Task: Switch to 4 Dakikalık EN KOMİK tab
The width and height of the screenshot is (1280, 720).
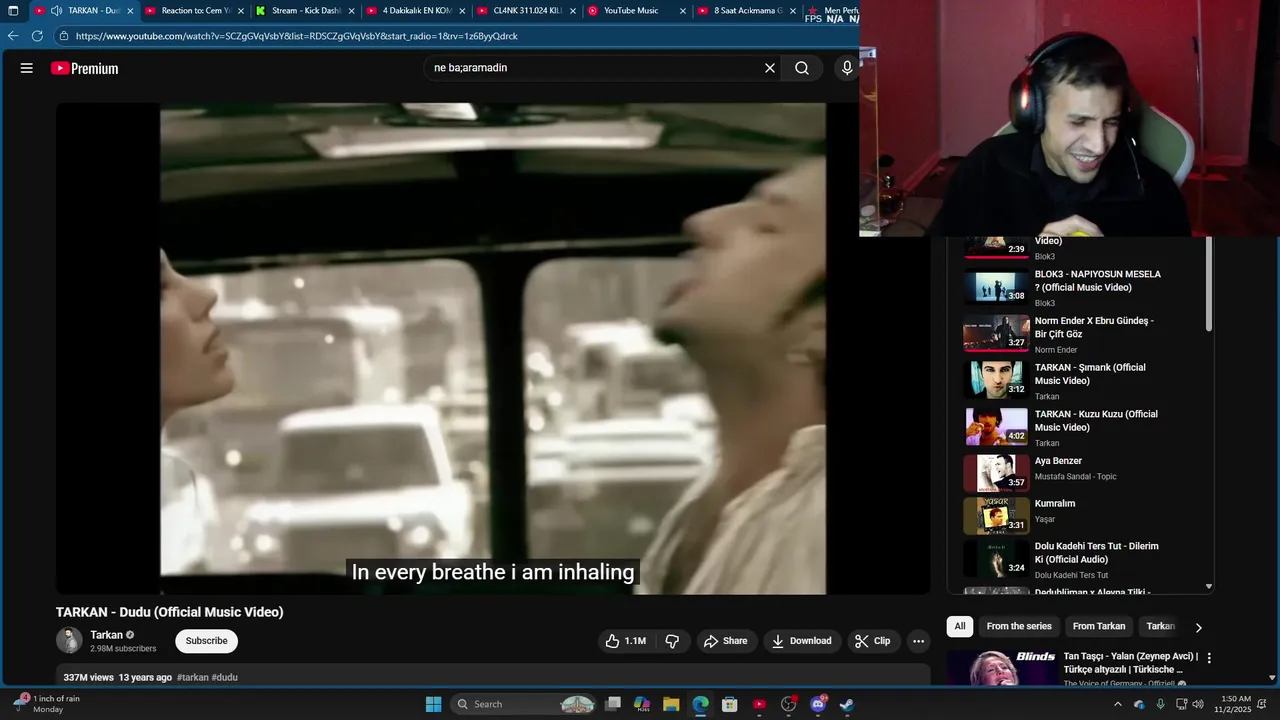Action: (417, 11)
